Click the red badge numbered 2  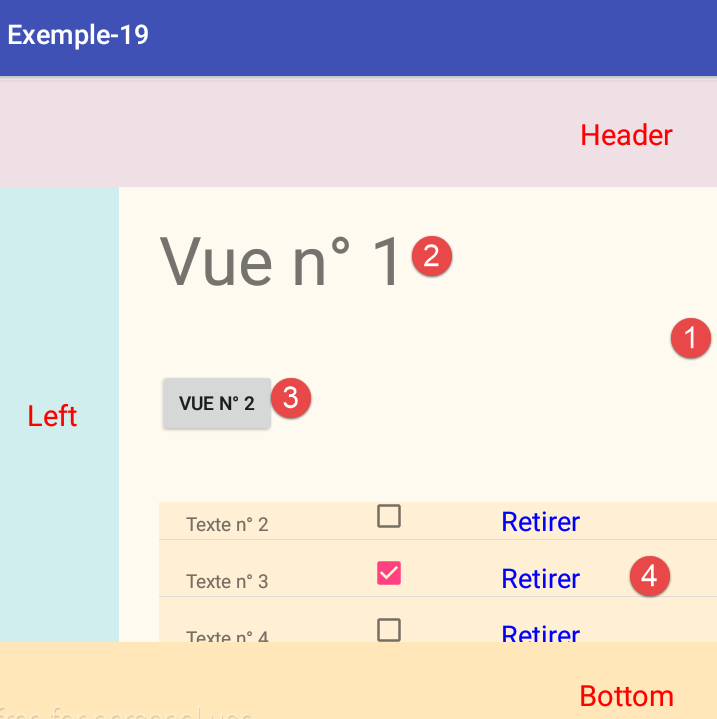(x=431, y=256)
